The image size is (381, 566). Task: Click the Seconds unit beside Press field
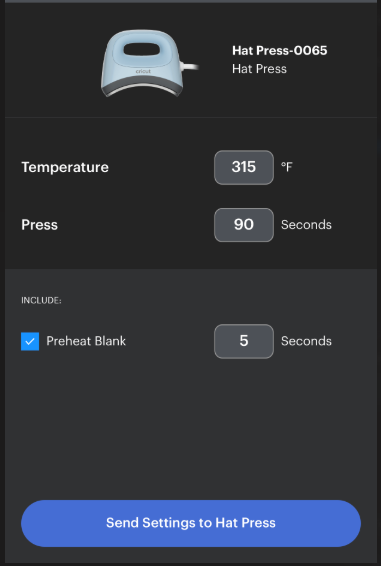tap(306, 225)
